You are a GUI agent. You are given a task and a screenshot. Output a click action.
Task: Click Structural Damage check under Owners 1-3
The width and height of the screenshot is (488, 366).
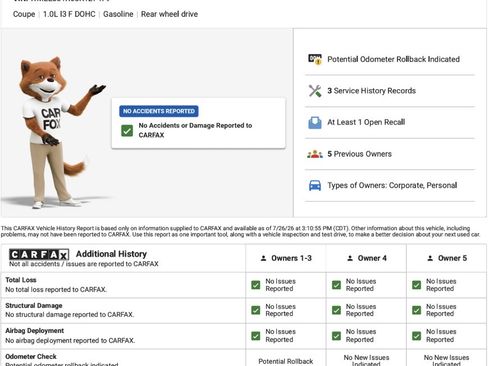[256, 310]
